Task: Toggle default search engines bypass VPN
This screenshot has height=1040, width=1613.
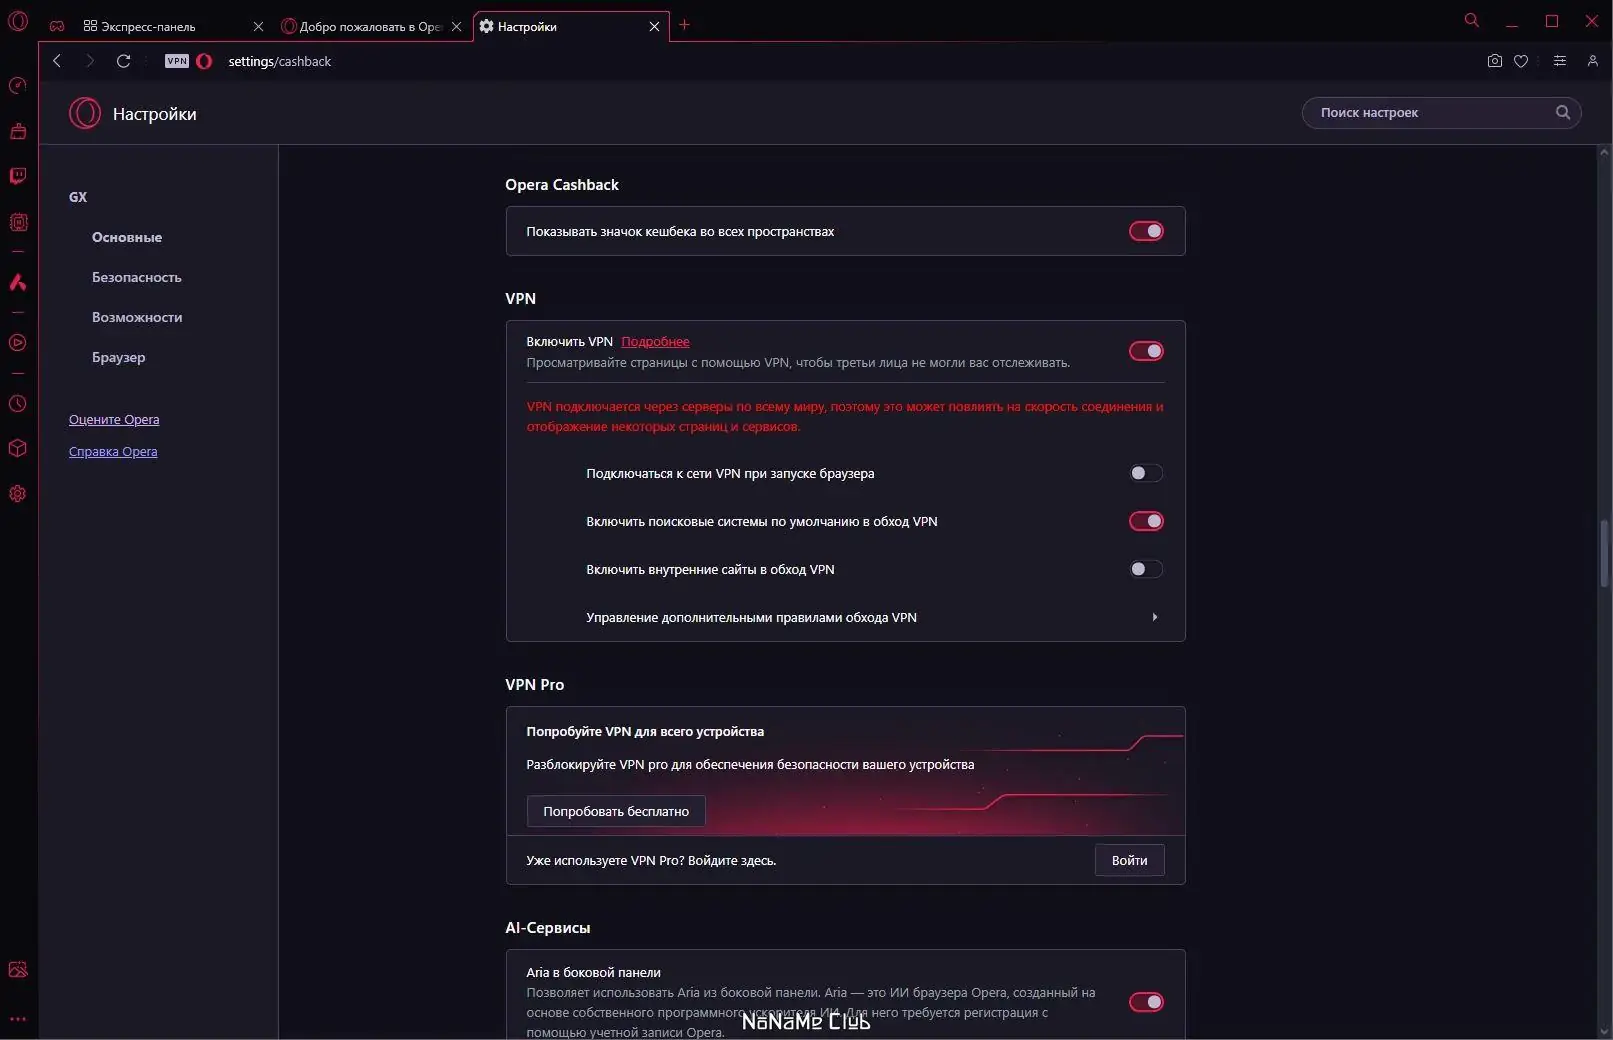Action: click(x=1146, y=521)
